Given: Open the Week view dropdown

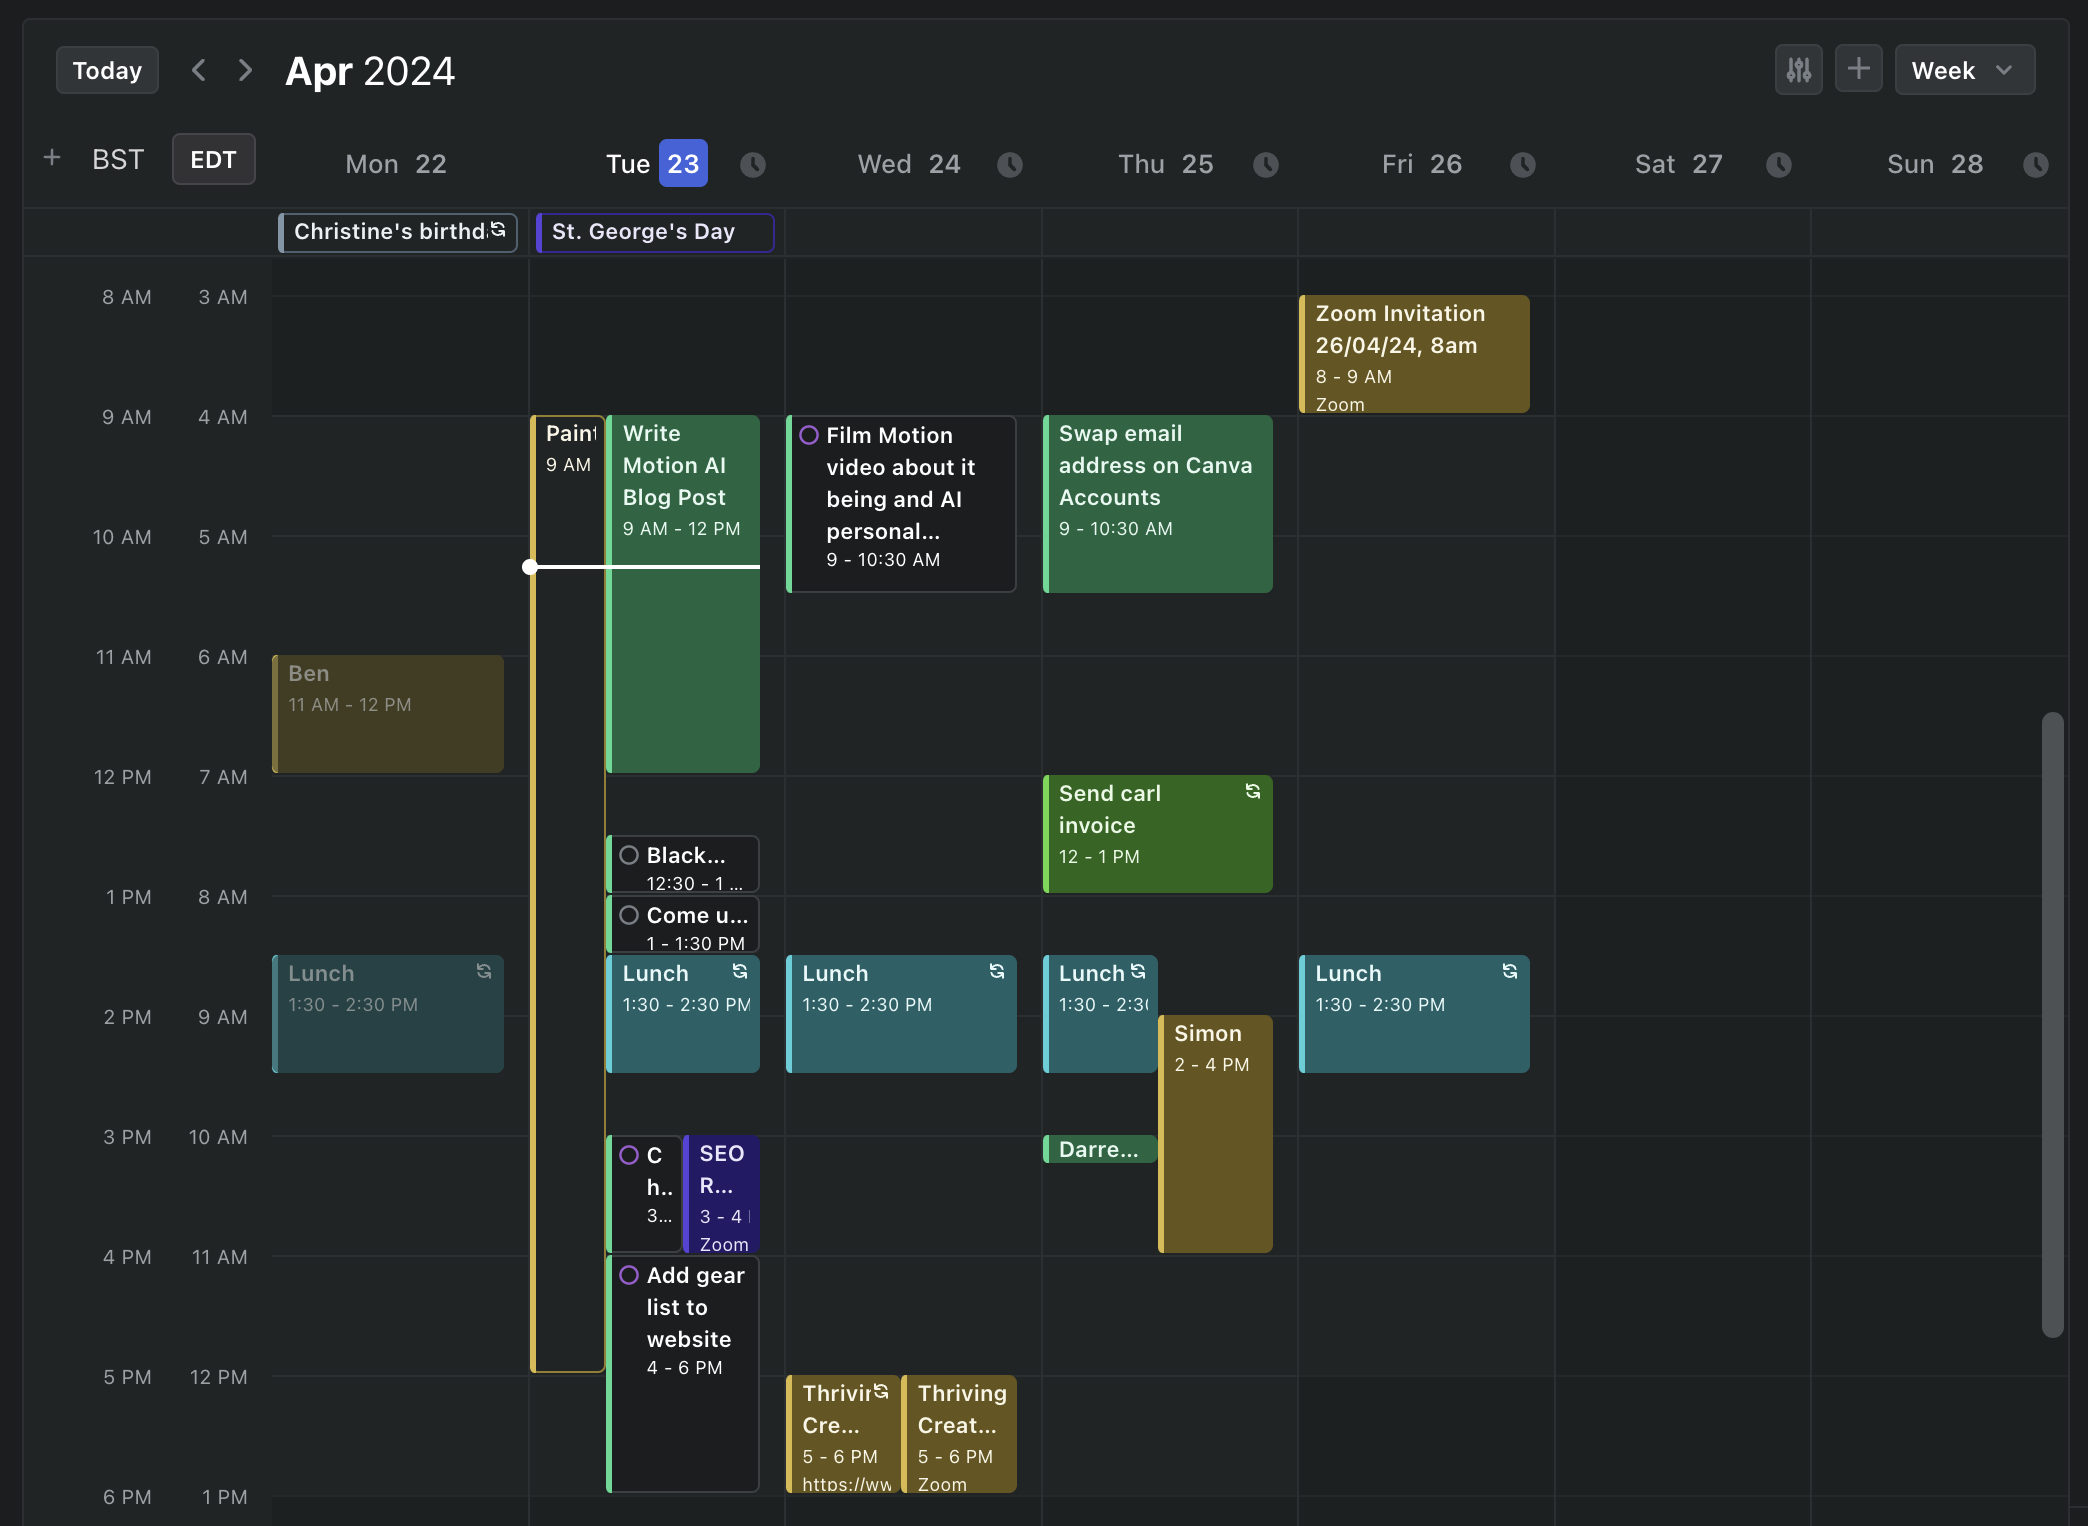Looking at the screenshot, I should 1963,69.
